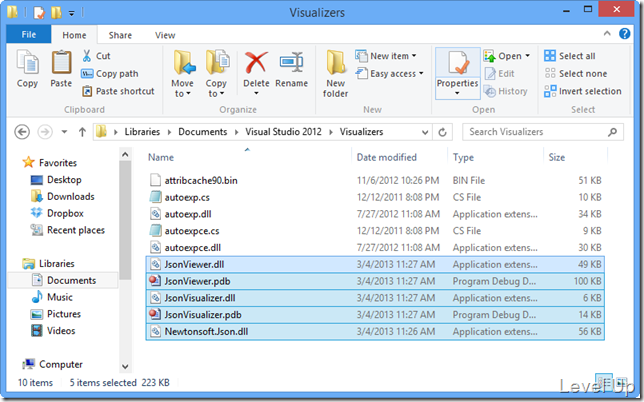Click Properties icon in Quick Access toolbar
The image size is (644, 402).
39,13
